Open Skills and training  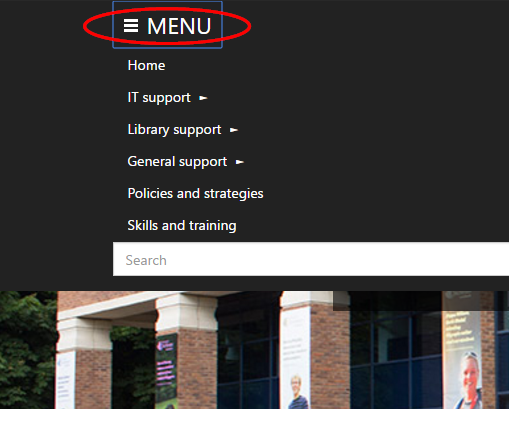(x=182, y=225)
